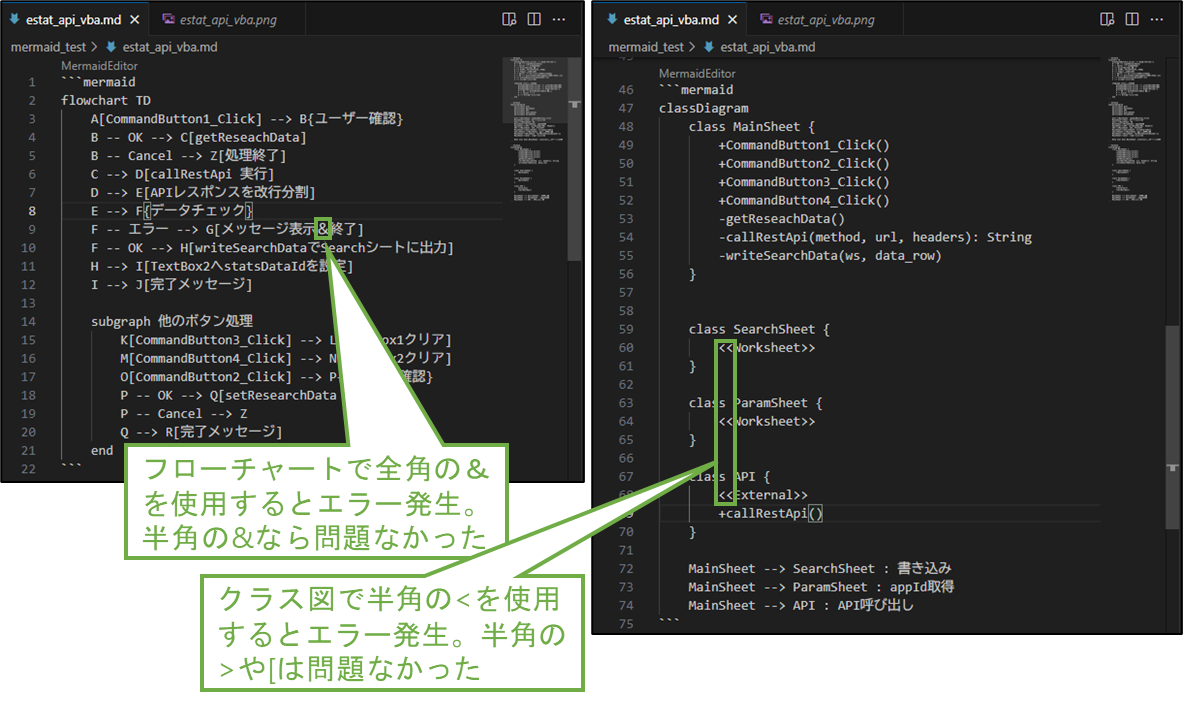The height and width of the screenshot is (703, 1183).
Task: Click the 'classDiagram' line
Action: tap(704, 108)
